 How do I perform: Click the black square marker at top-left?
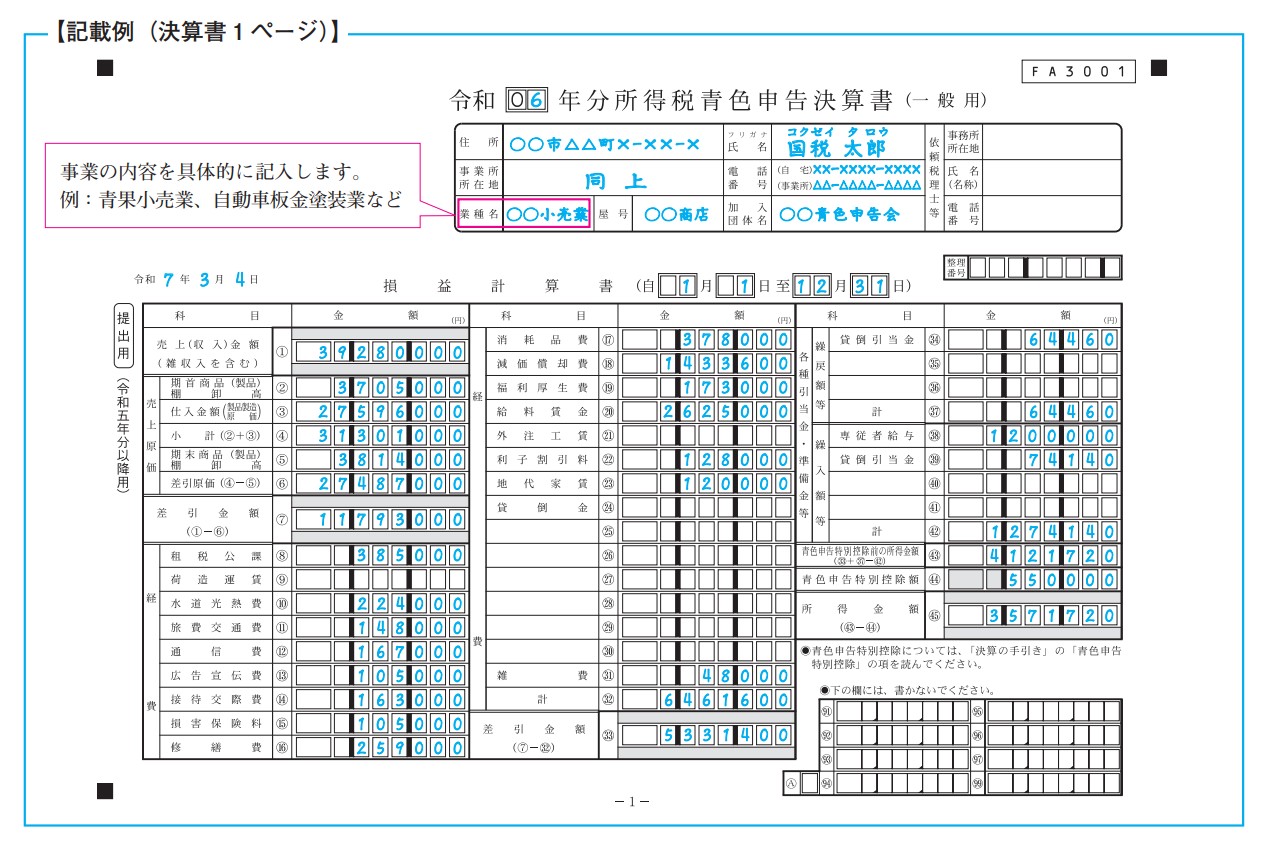104,69
